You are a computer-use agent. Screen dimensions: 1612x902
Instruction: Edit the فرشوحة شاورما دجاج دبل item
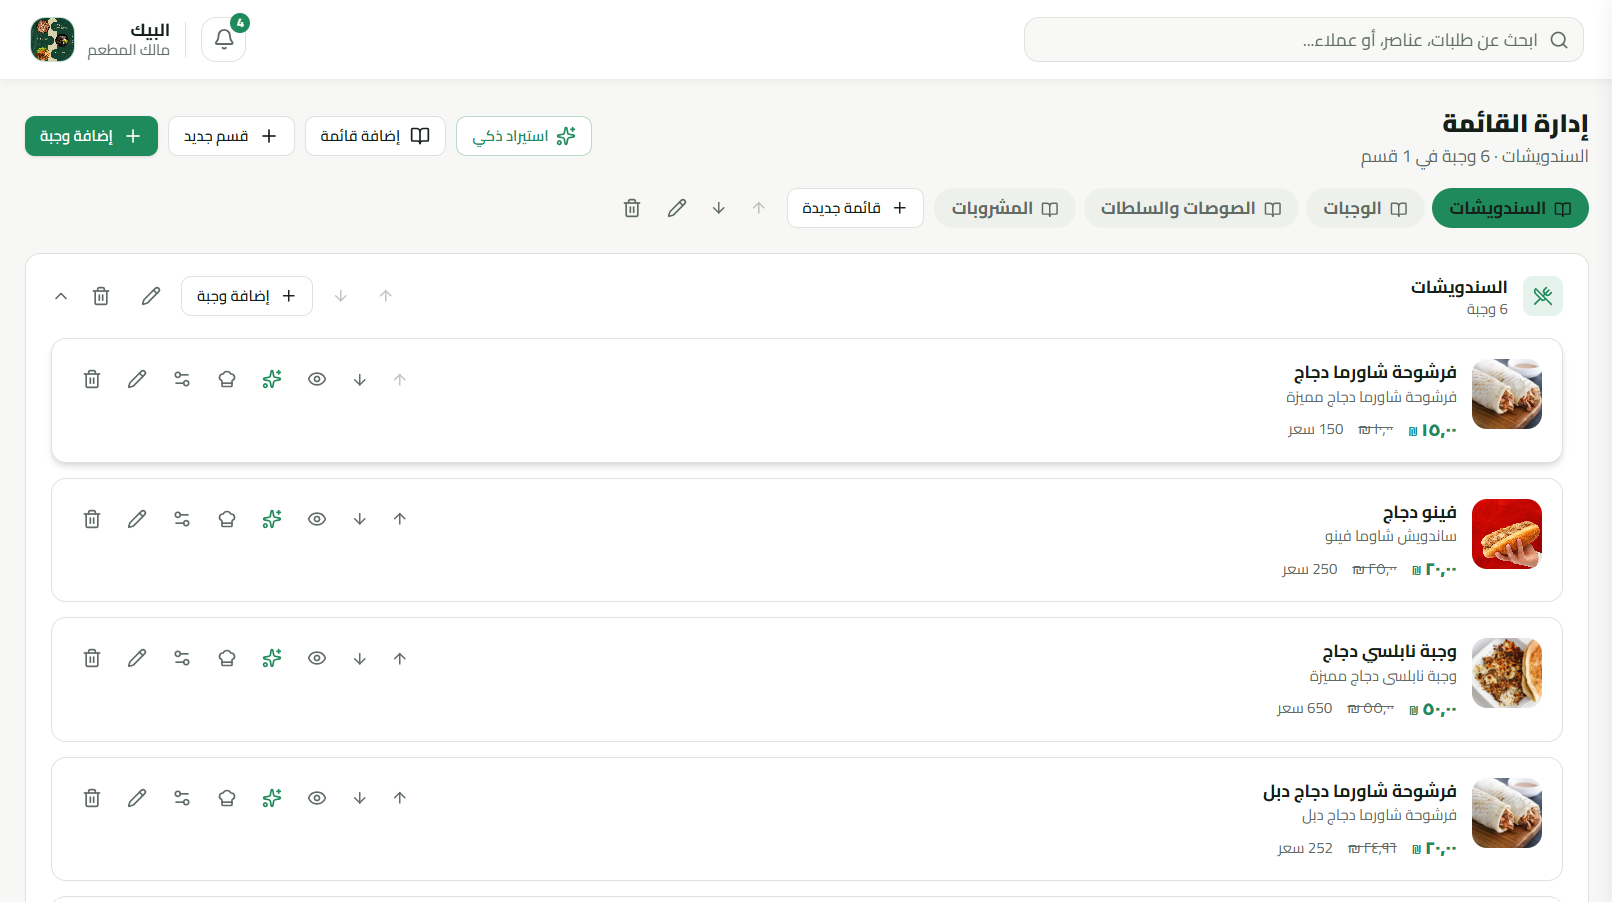coord(137,798)
